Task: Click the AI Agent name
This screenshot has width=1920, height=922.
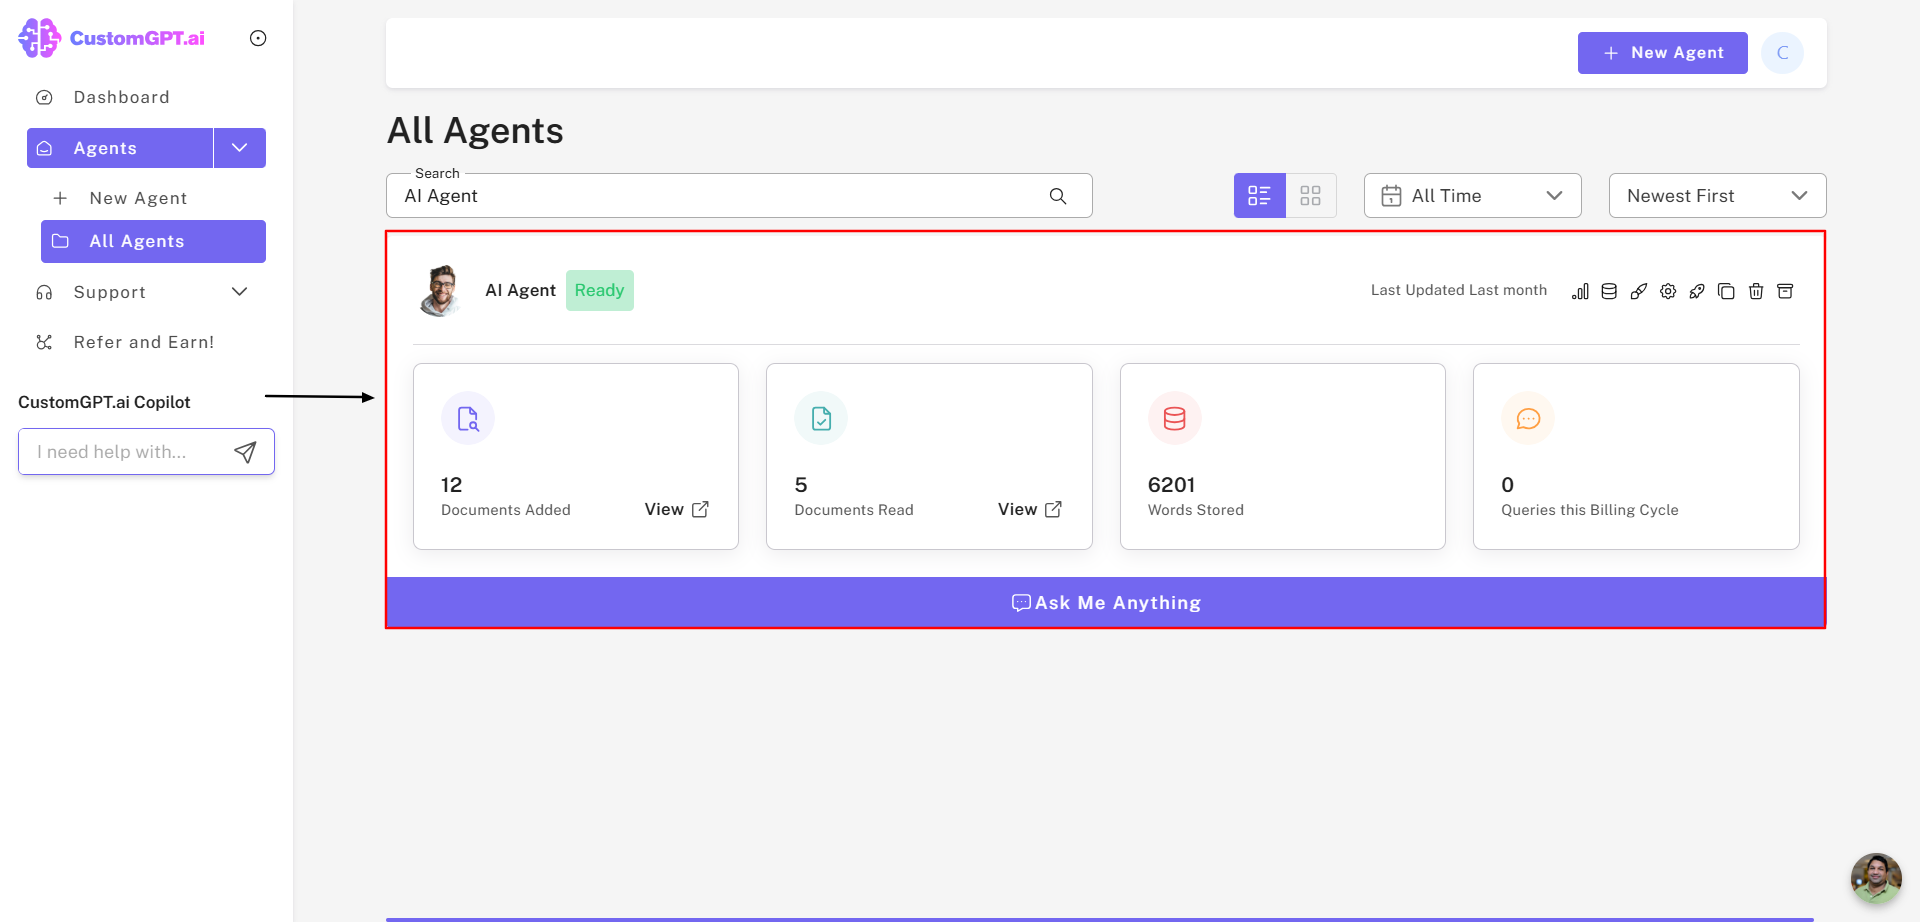Action: [x=520, y=290]
